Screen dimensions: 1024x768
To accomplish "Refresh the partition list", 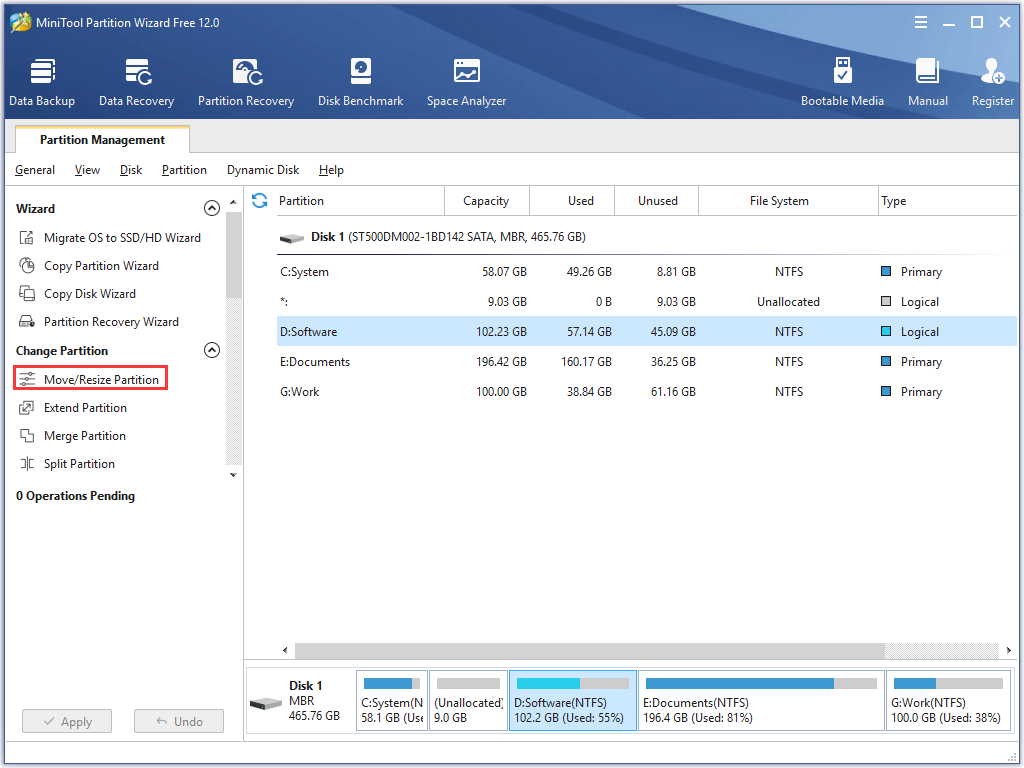I will (x=260, y=200).
